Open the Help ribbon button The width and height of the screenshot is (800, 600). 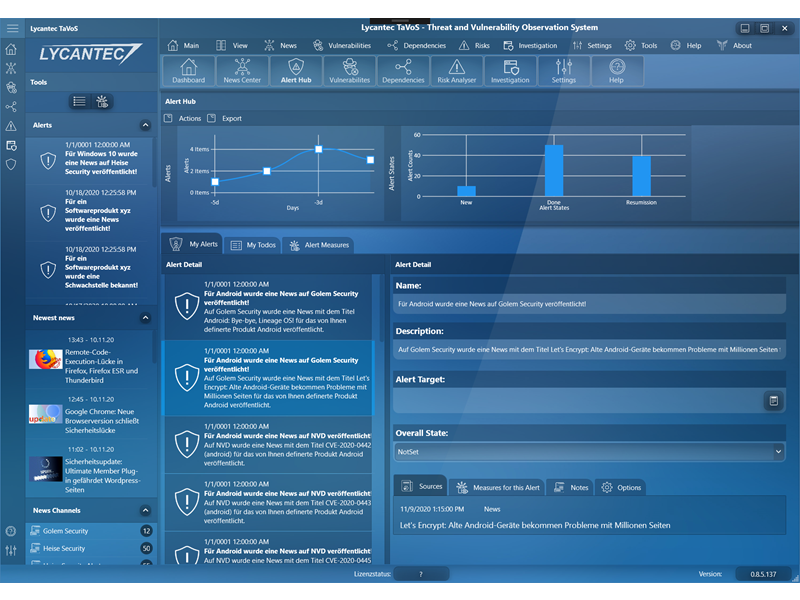(x=616, y=71)
